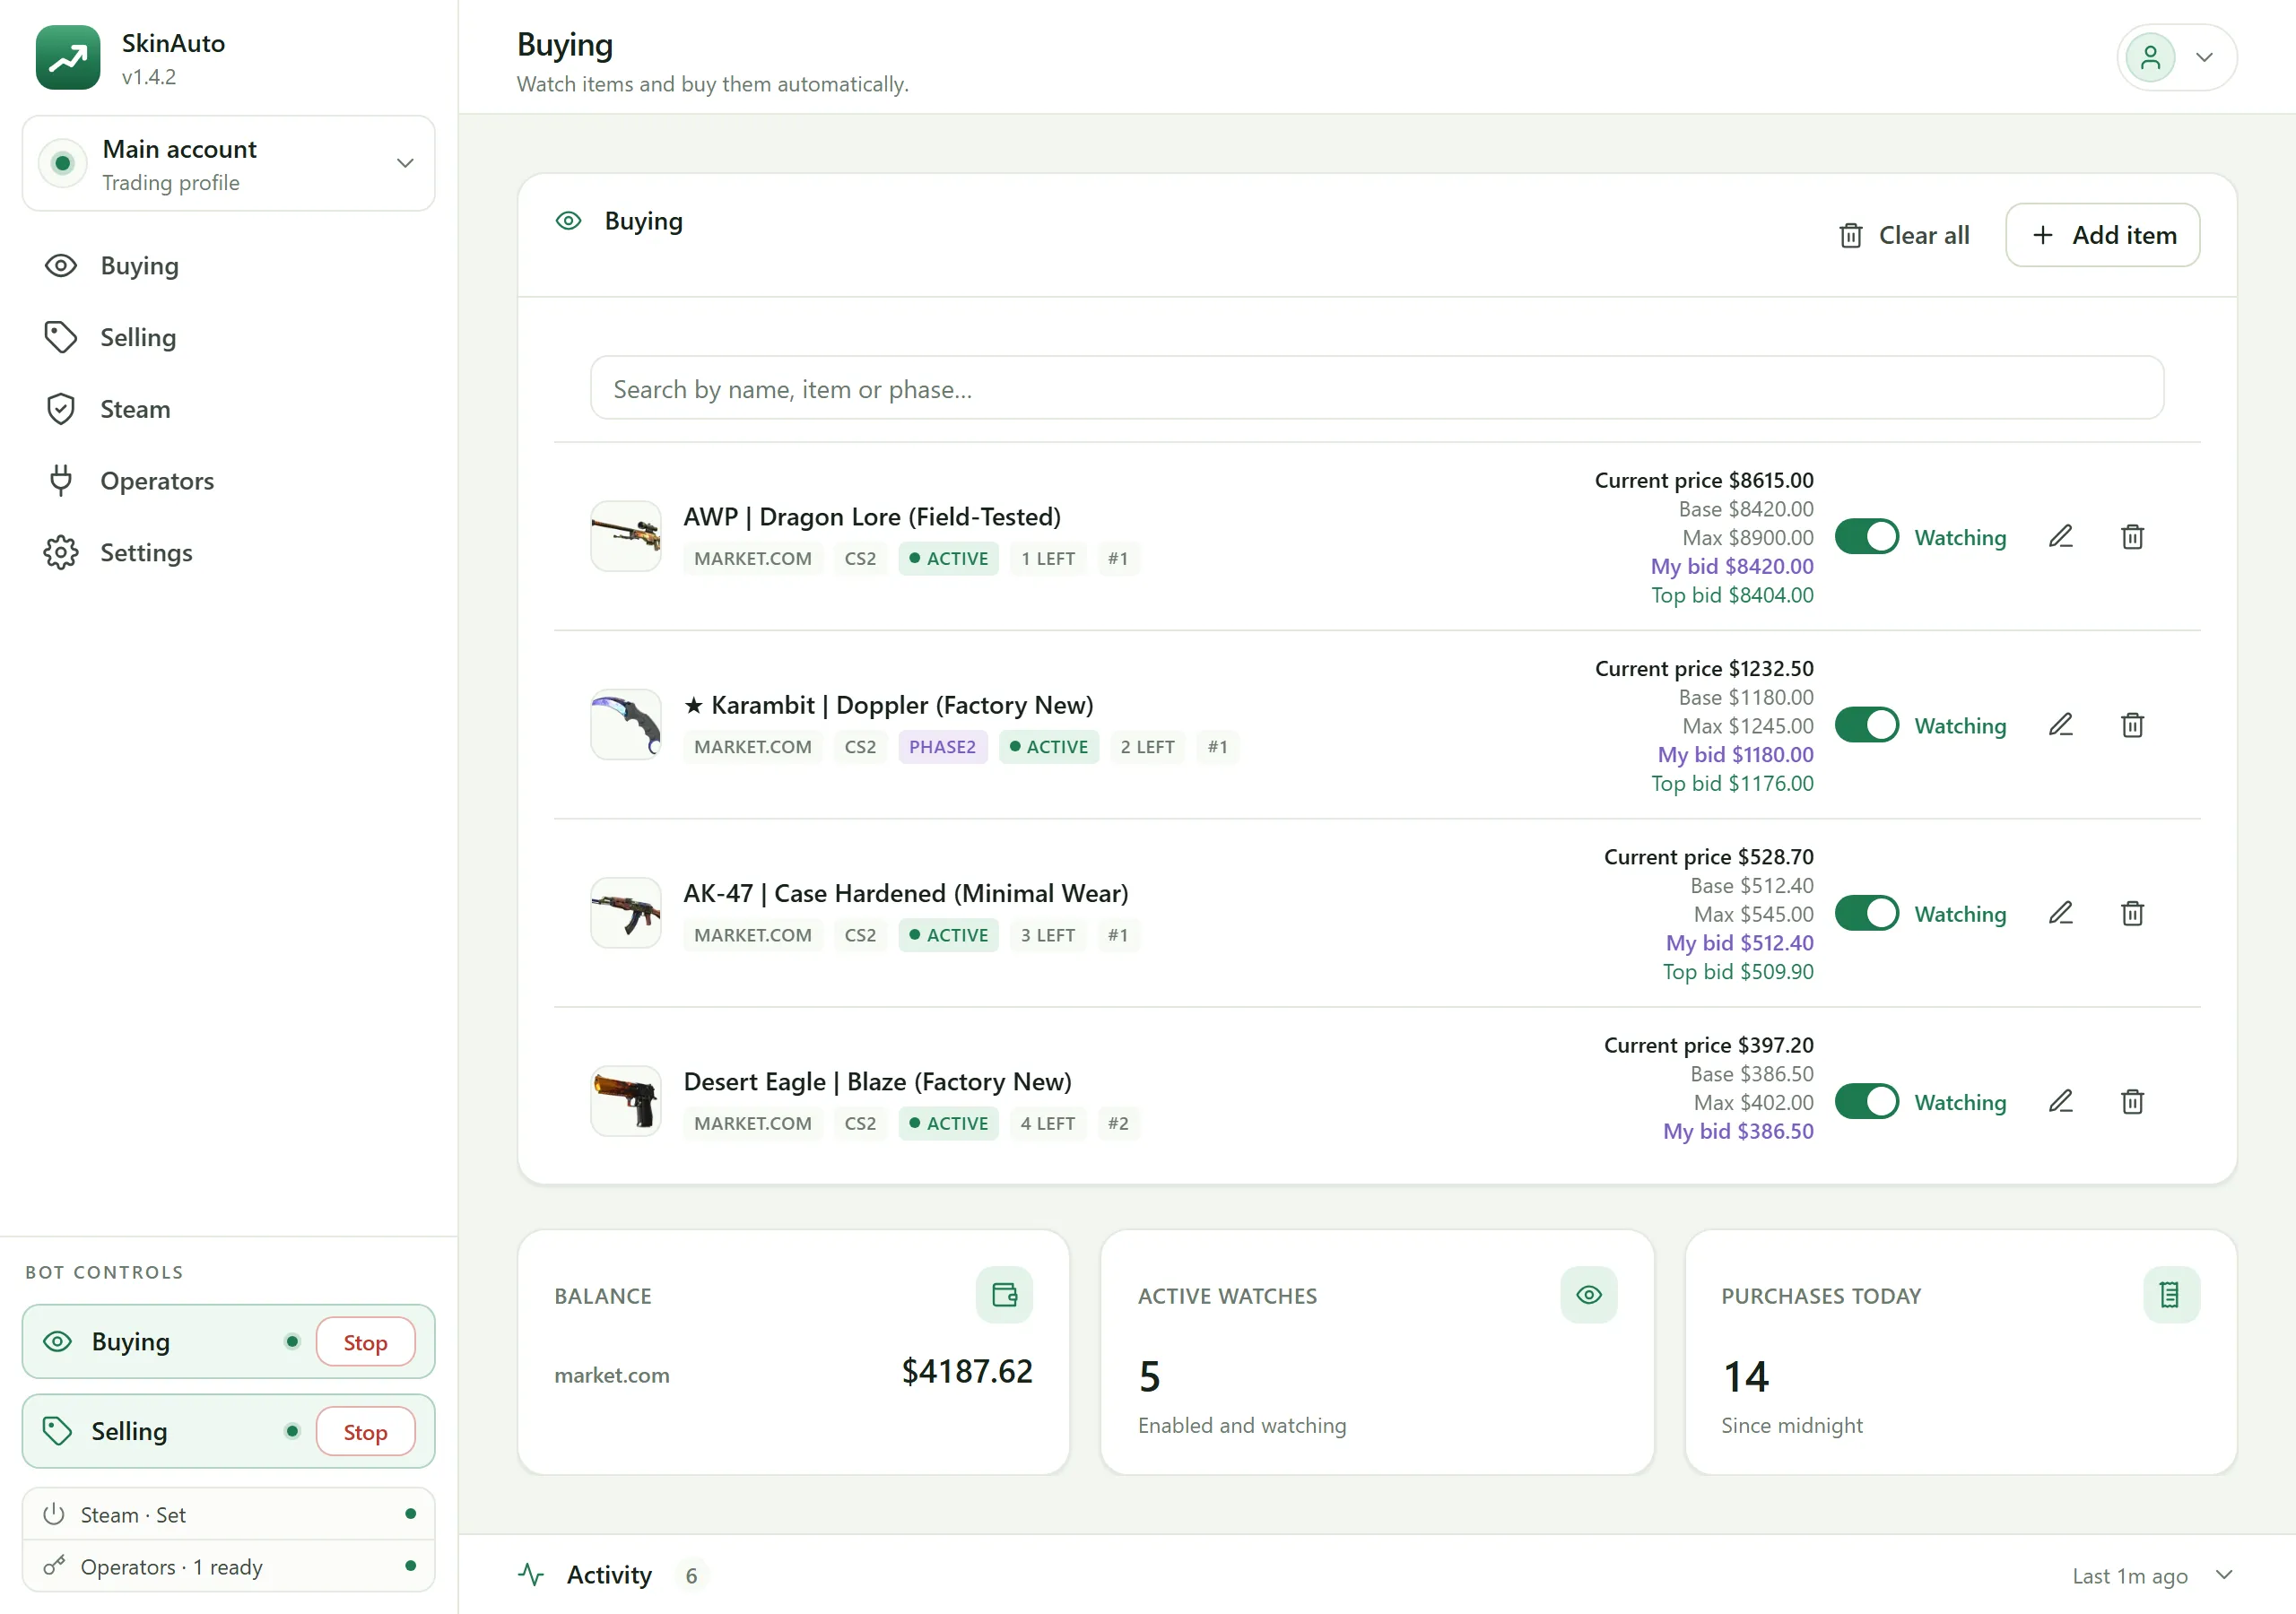Edit the AK-47 Case Hardened watch item
2296x1614 pixels.
tap(2060, 913)
